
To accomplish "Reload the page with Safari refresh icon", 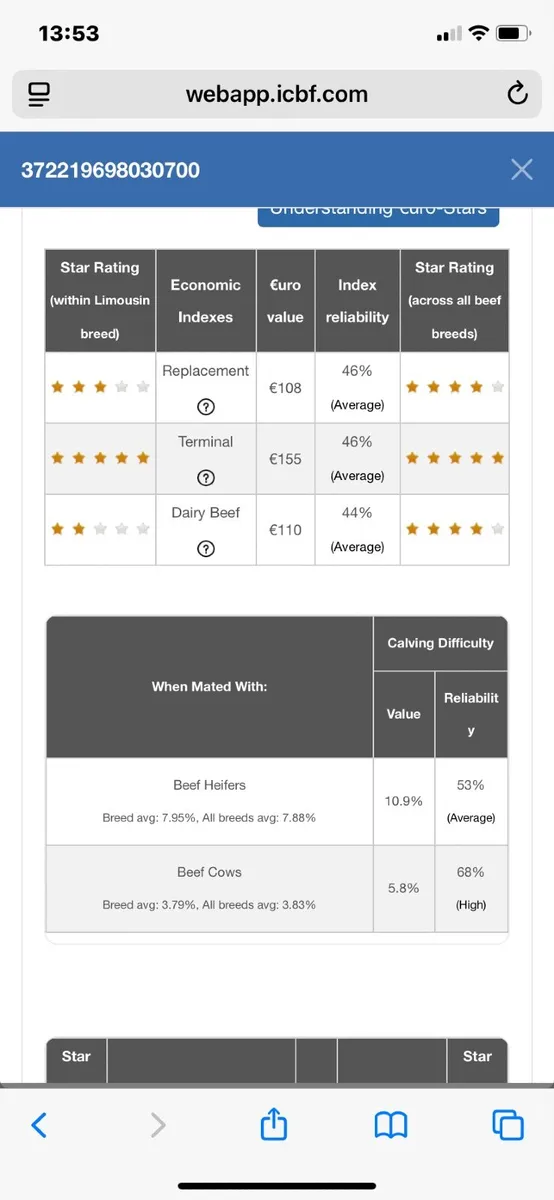I will 517,94.
